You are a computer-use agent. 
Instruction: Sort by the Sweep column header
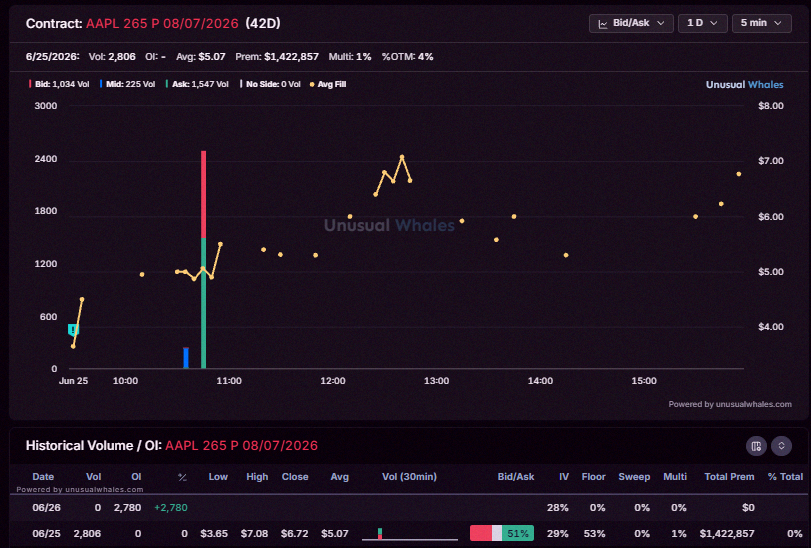pos(634,477)
